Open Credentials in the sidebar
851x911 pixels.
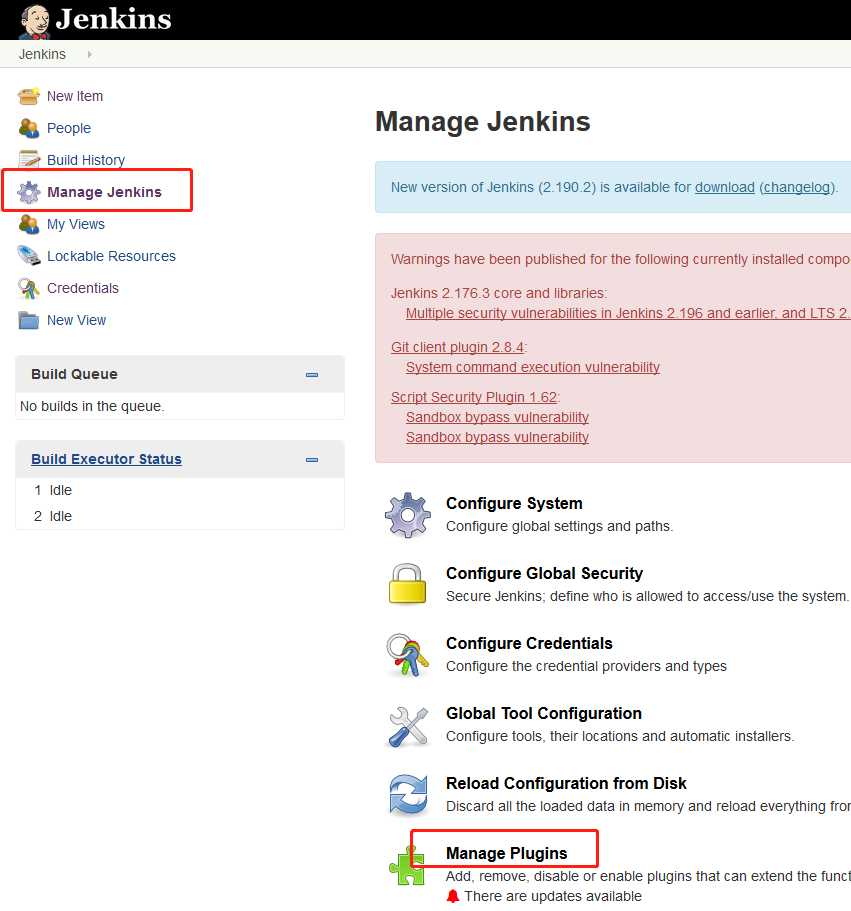coord(83,288)
